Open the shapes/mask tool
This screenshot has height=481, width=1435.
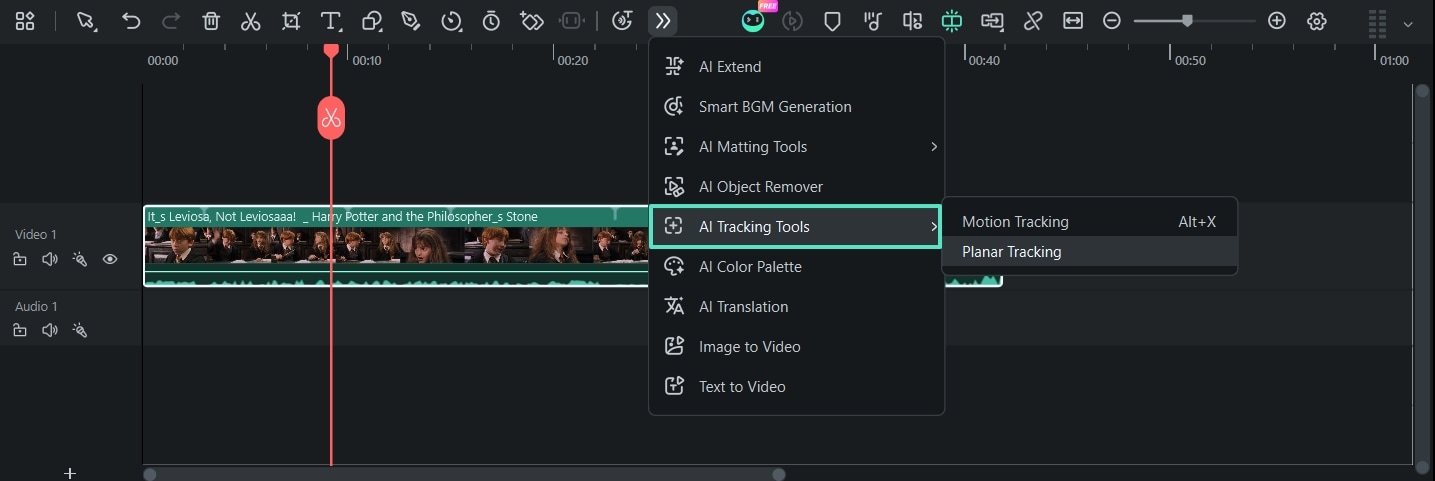tap(371, 21)
